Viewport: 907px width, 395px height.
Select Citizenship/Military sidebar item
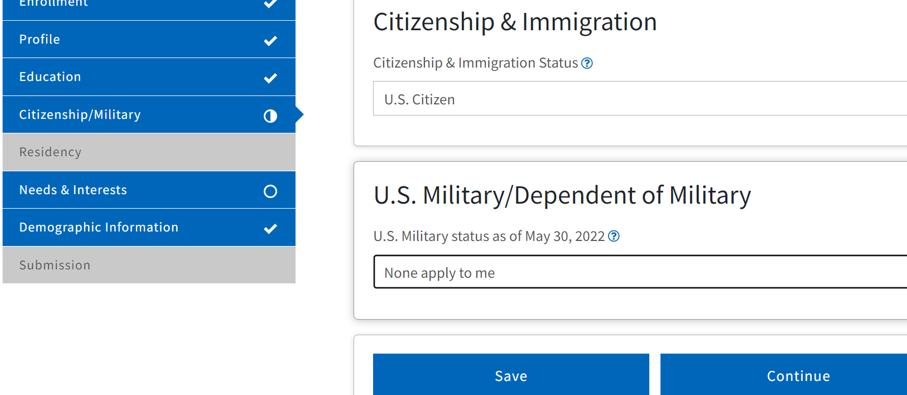pyautogui.click(x=149, y=115)
